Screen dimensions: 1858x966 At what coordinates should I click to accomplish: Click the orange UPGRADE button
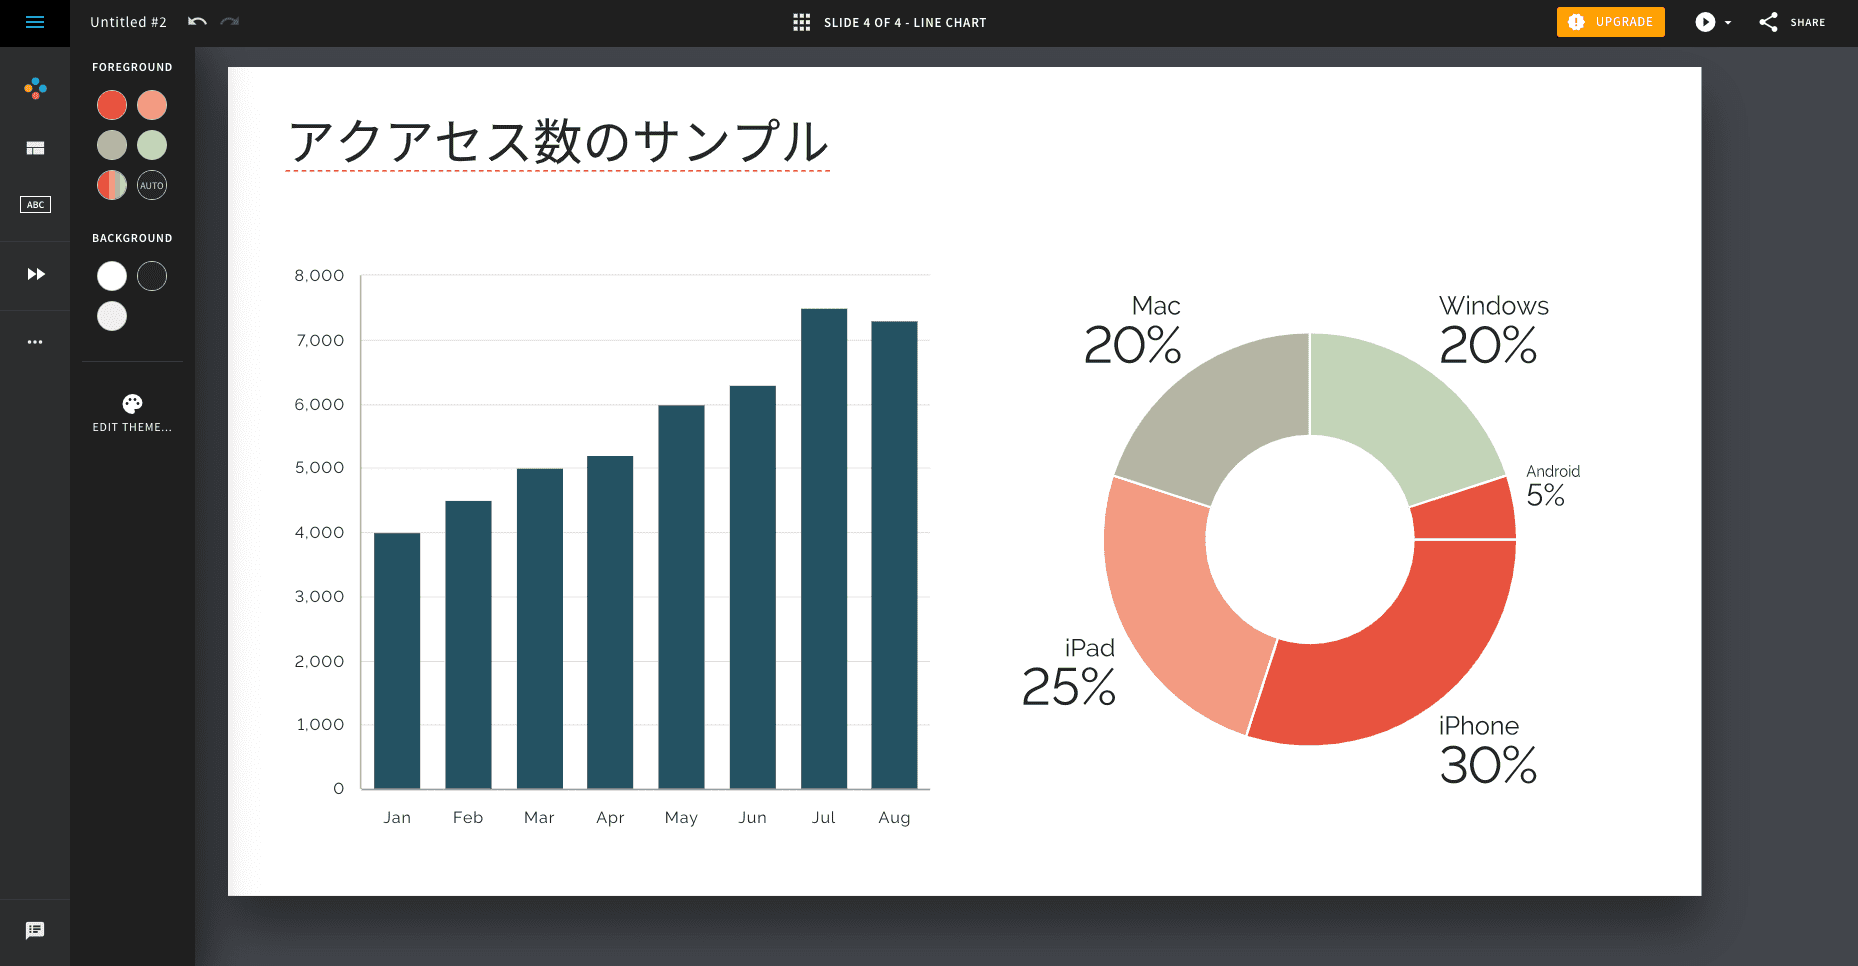click(1610, 22)
